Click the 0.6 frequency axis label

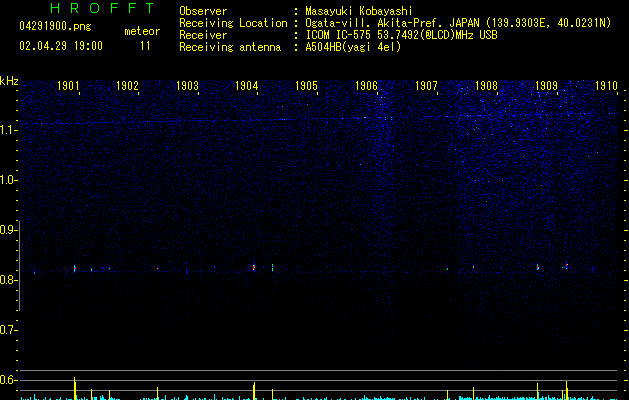click(x=8, y=380)
